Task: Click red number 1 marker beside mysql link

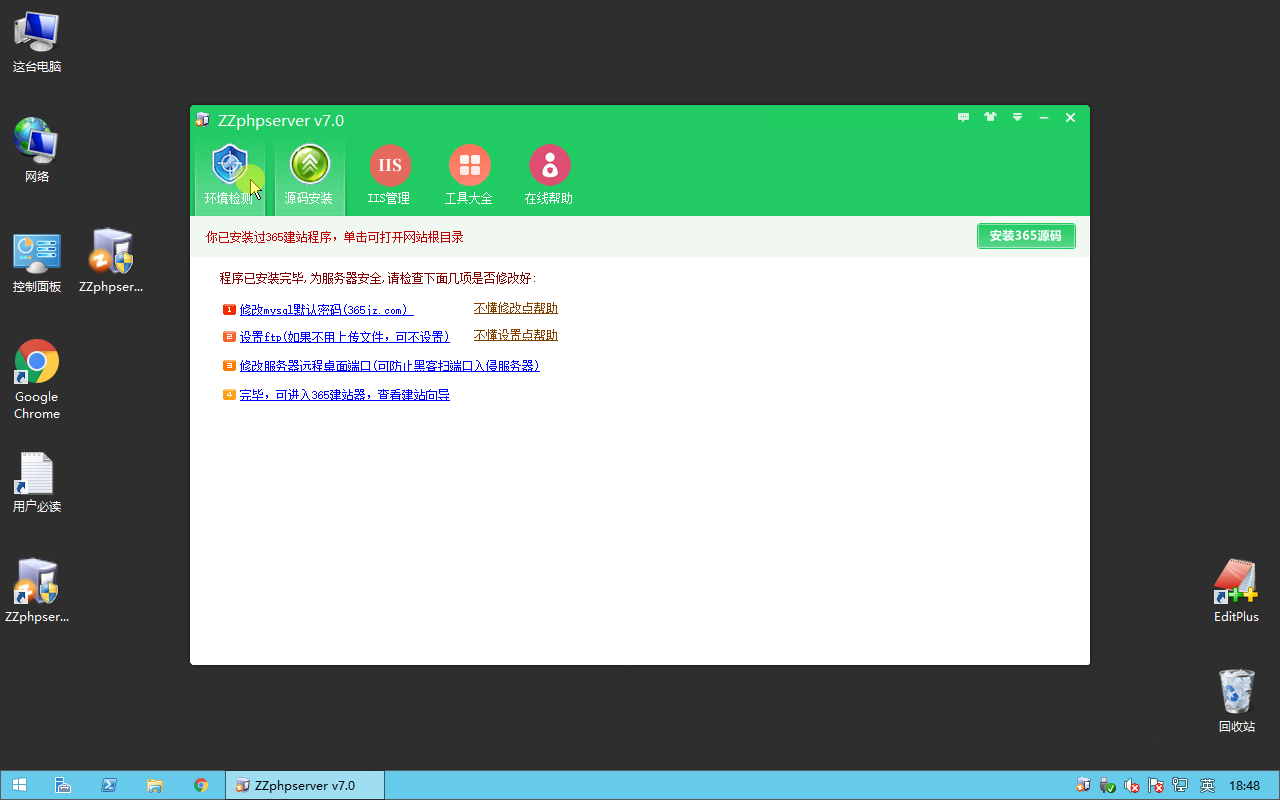Action: tap(229, 310)
